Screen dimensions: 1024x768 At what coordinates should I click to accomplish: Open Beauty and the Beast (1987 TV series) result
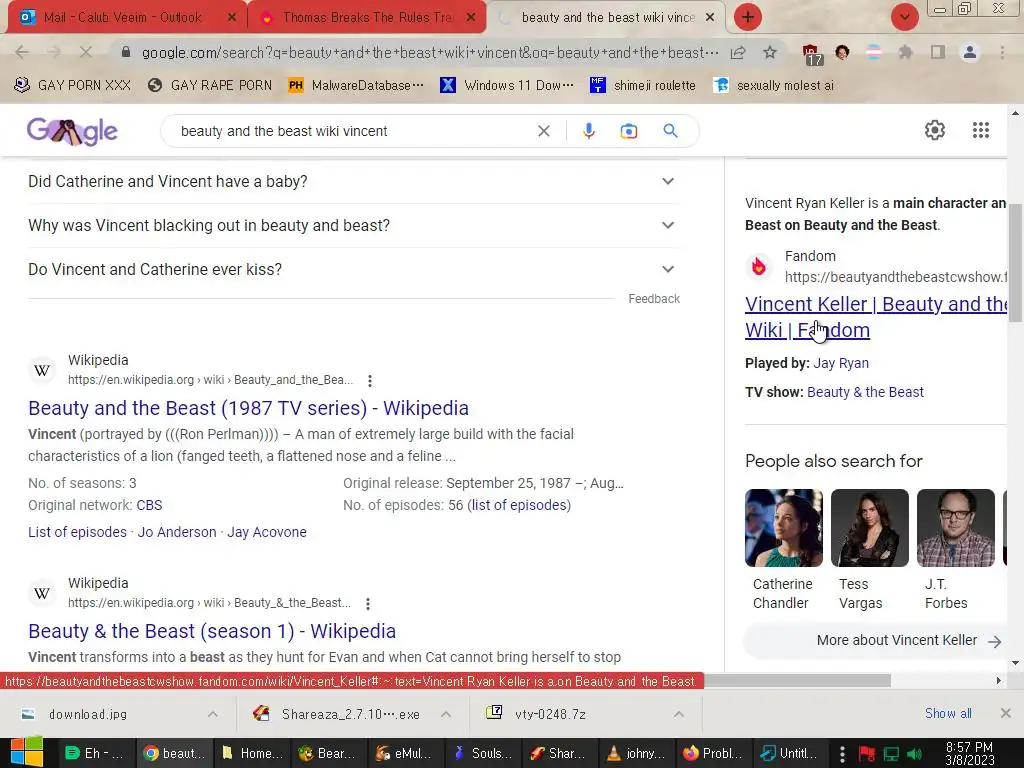pos(248,408)
